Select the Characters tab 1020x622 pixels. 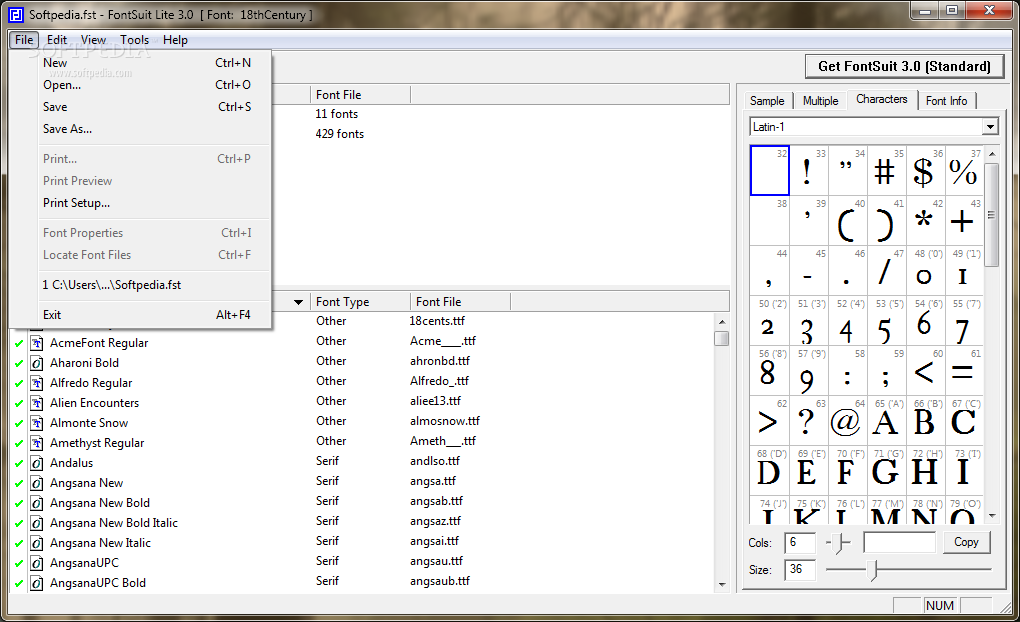(881, 99)
